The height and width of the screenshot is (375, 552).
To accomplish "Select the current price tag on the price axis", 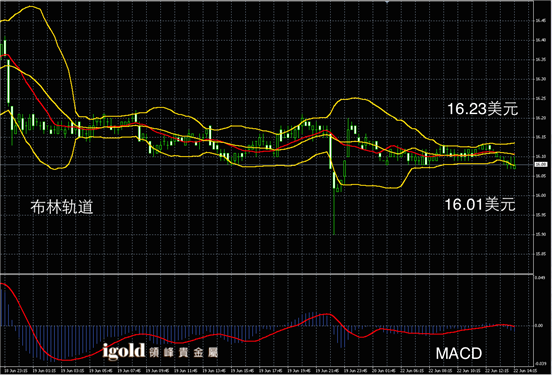I will click(x=541, y=164).
